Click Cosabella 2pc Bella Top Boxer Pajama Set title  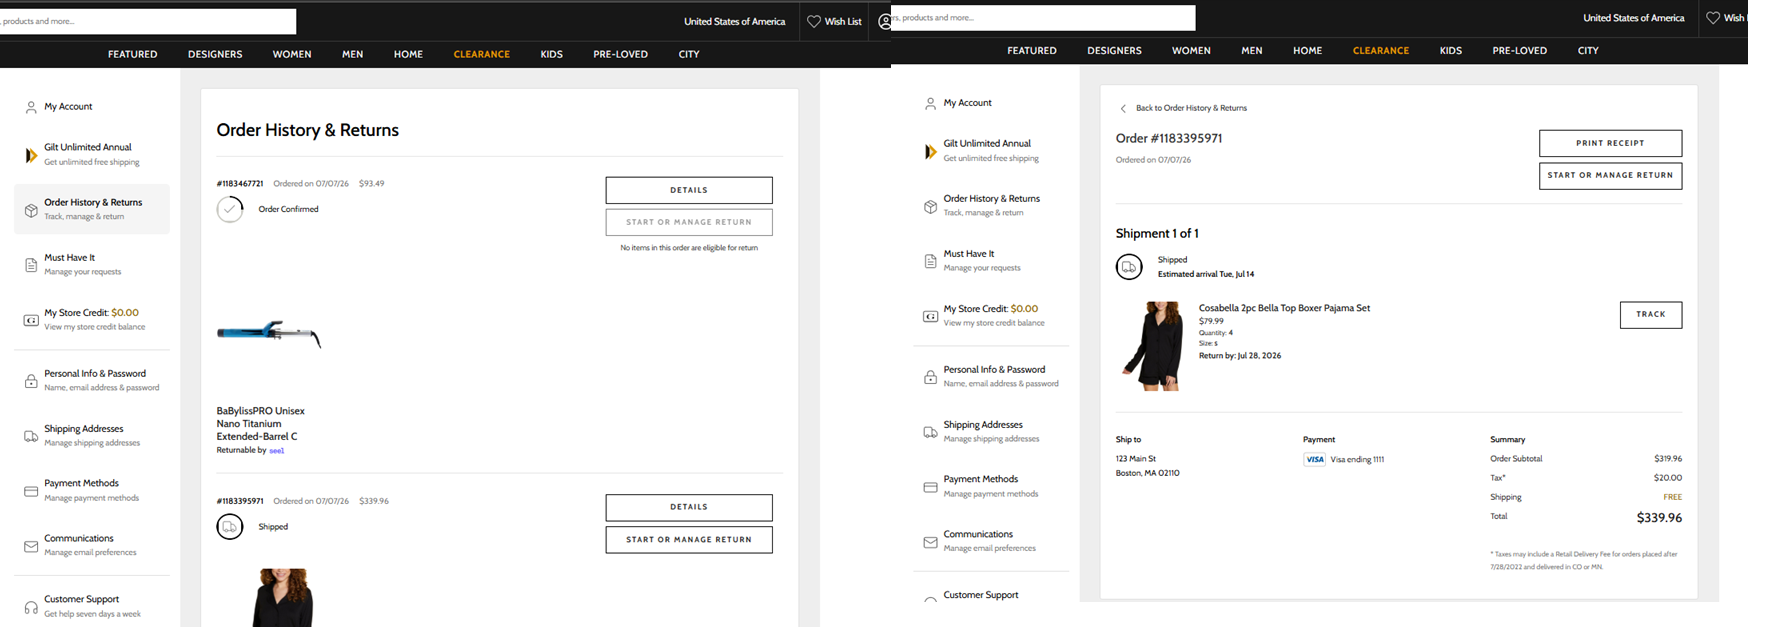click(1284, 308)
